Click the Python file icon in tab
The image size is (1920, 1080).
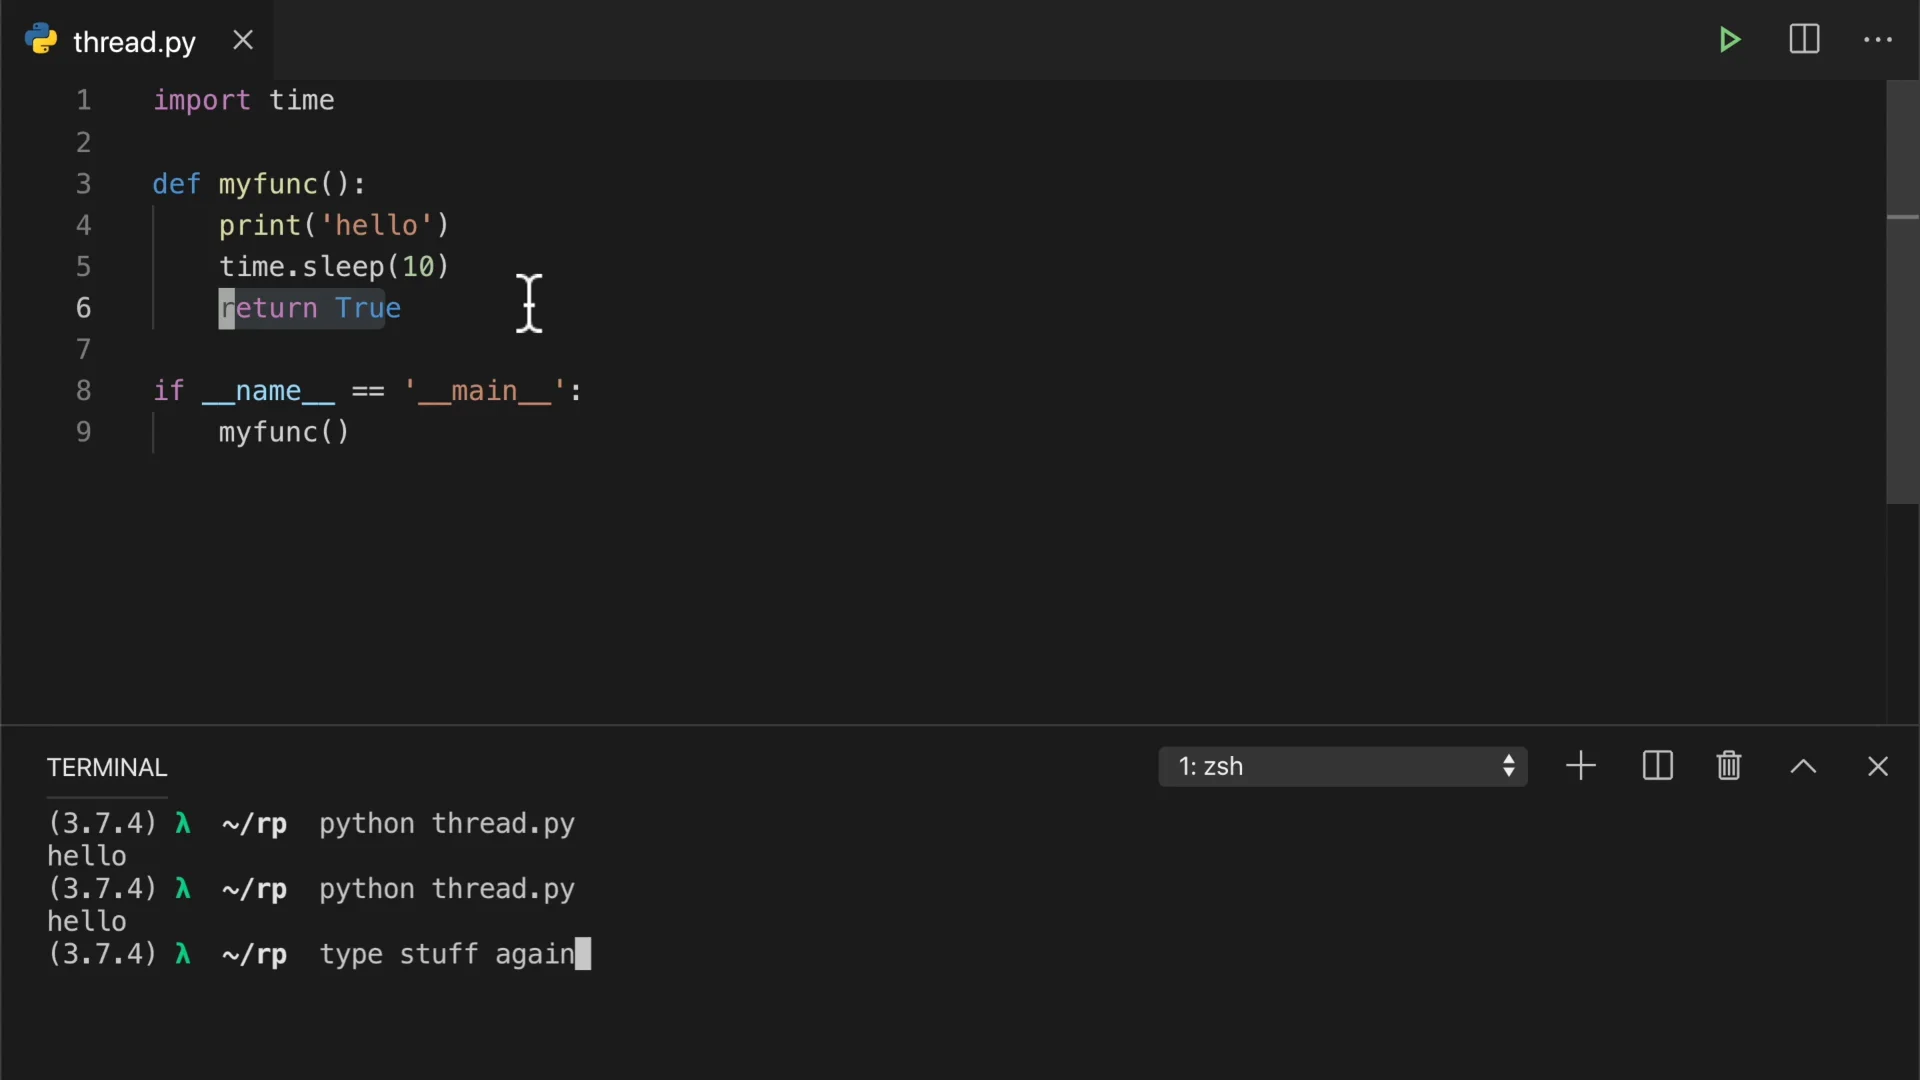coord(41,40)
